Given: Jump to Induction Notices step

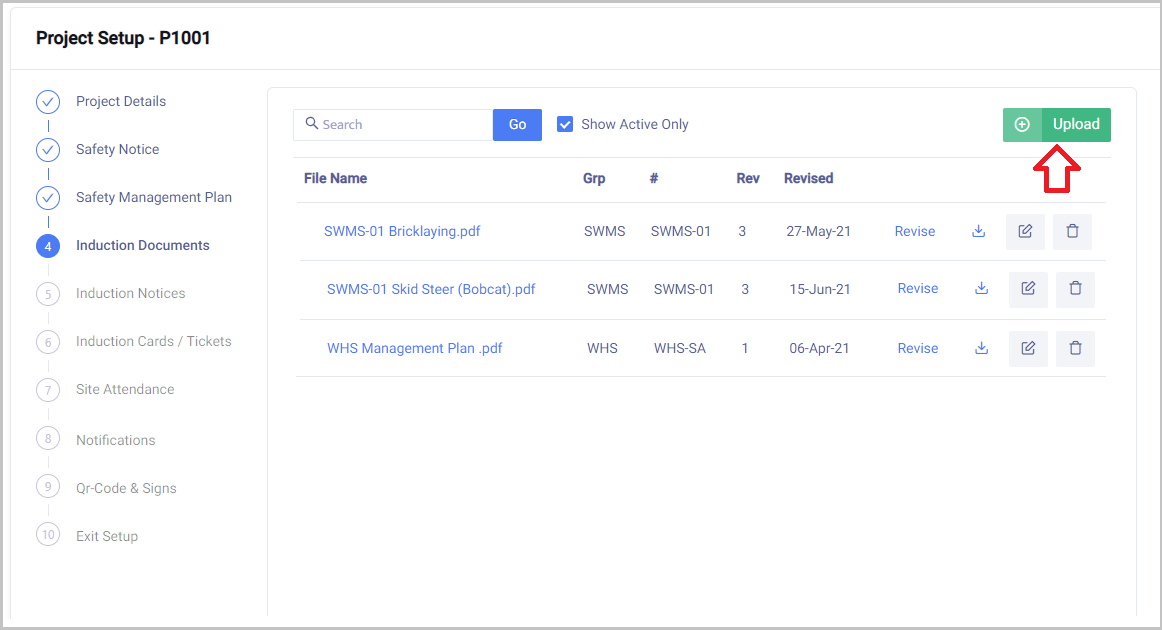Looking at the screenshot, I should tap(130, 293).
